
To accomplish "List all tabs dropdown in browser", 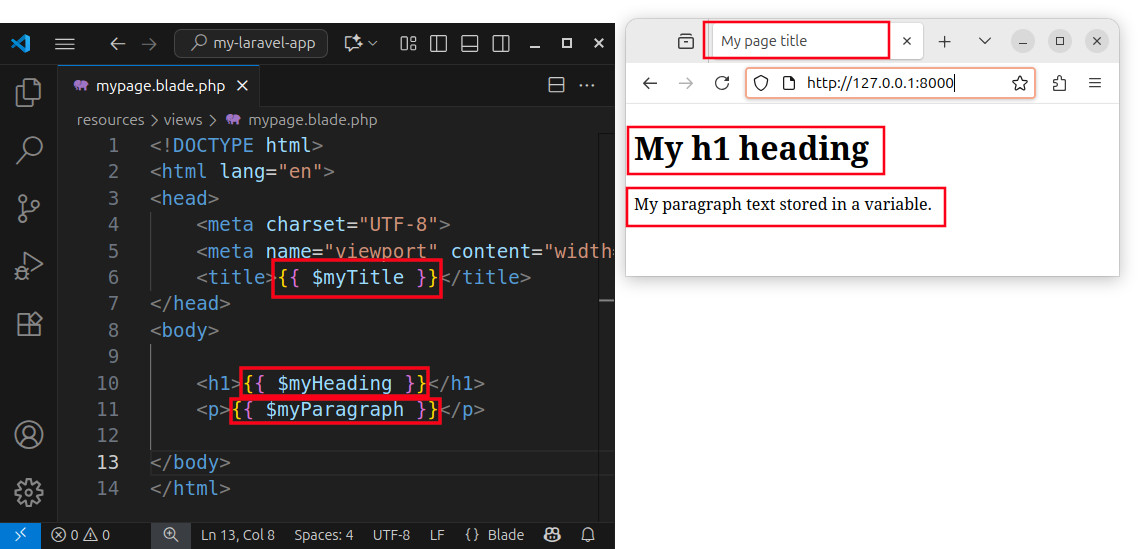I will [x=985, y=42].
